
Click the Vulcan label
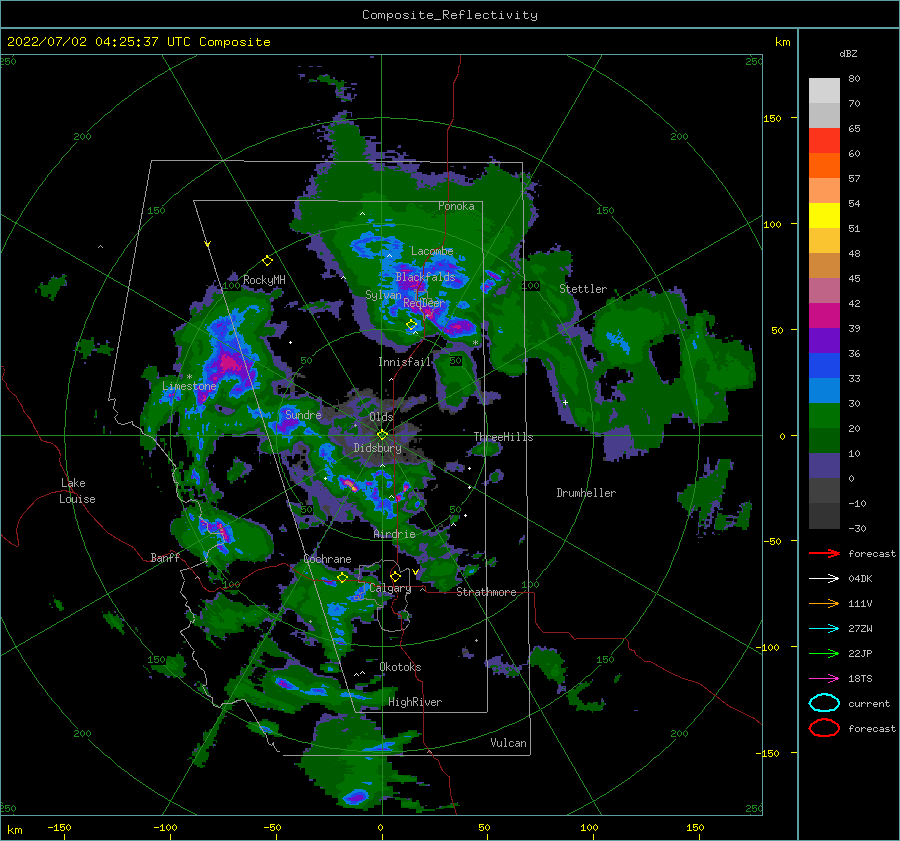[x=509, y=743]
